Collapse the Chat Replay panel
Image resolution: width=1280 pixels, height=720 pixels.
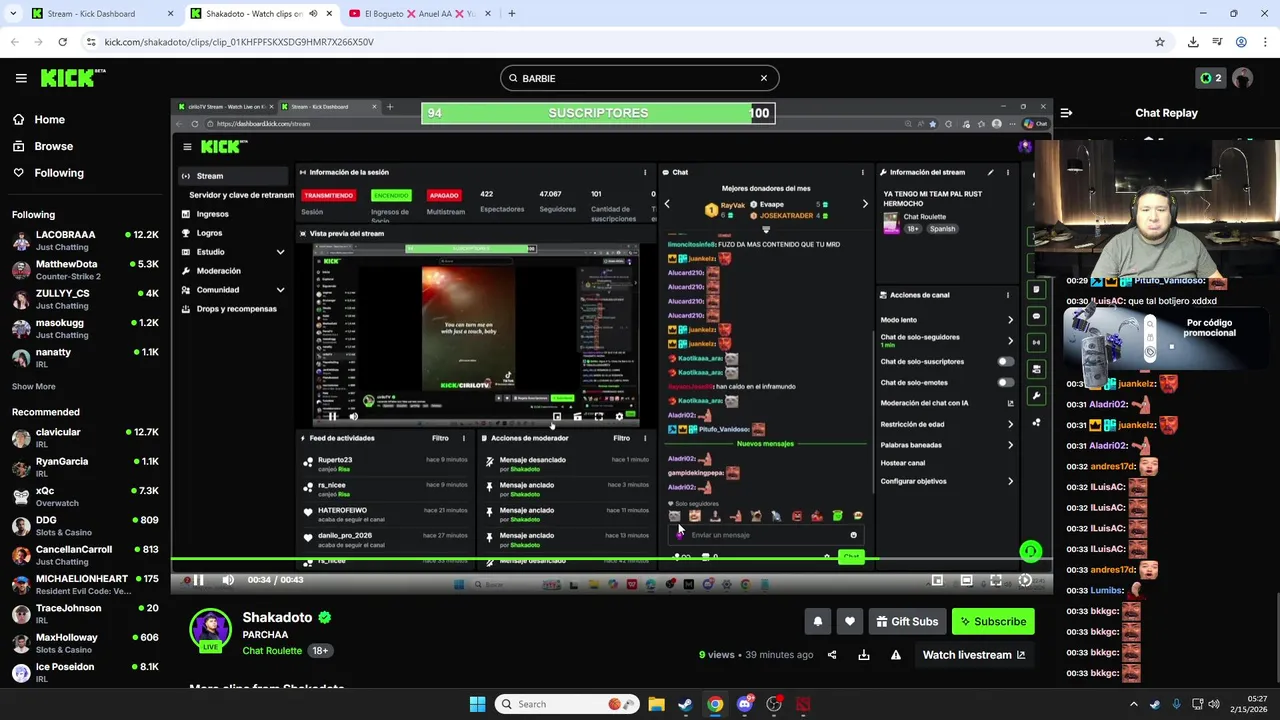click(x=1066, y=113)
